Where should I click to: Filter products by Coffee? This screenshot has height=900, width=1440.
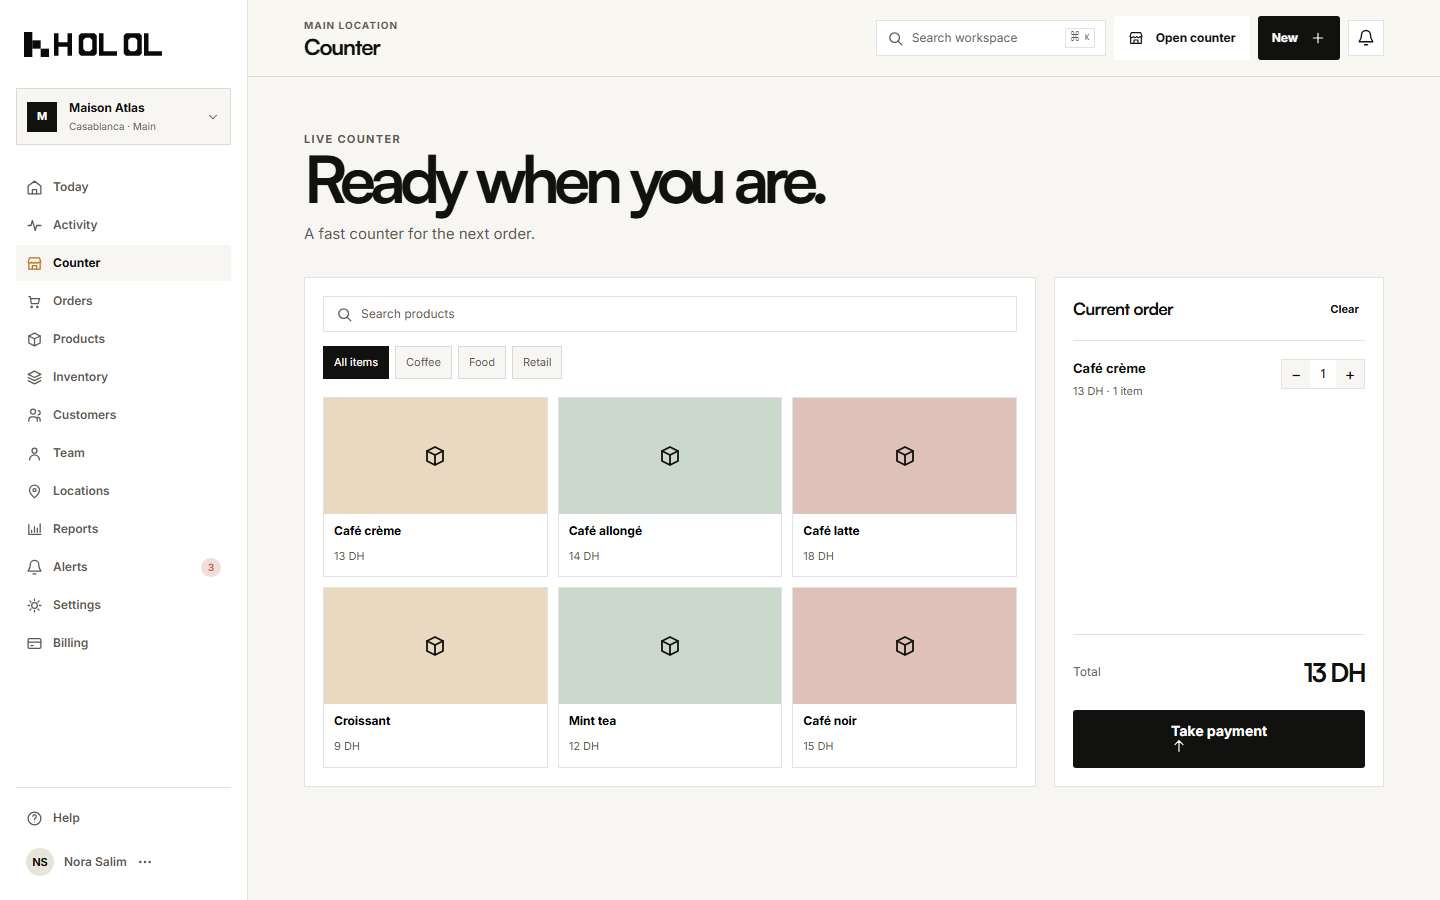pos(423,363)
